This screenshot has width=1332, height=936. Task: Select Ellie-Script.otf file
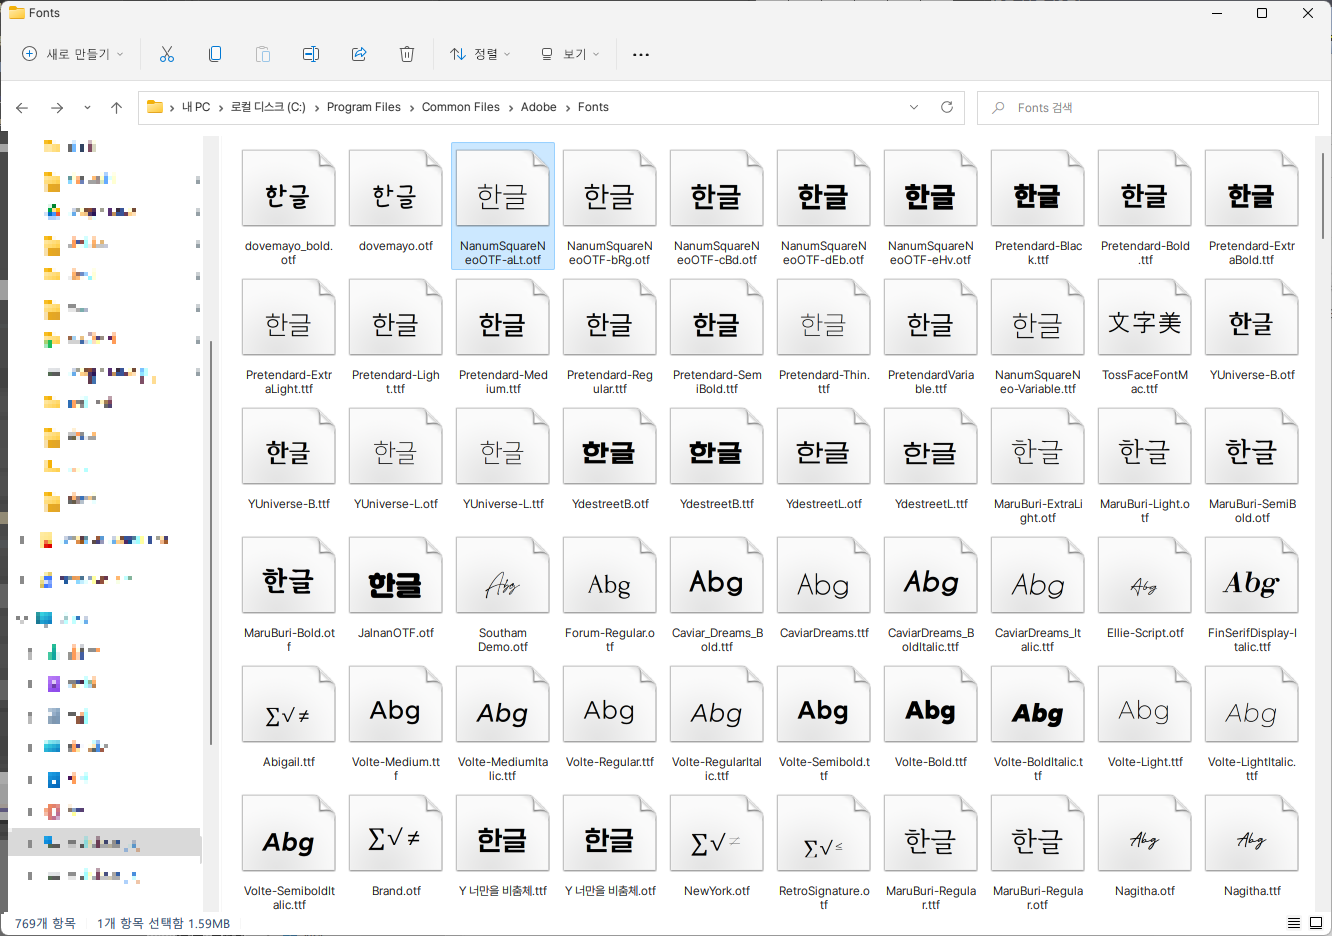coord(1144,586)
